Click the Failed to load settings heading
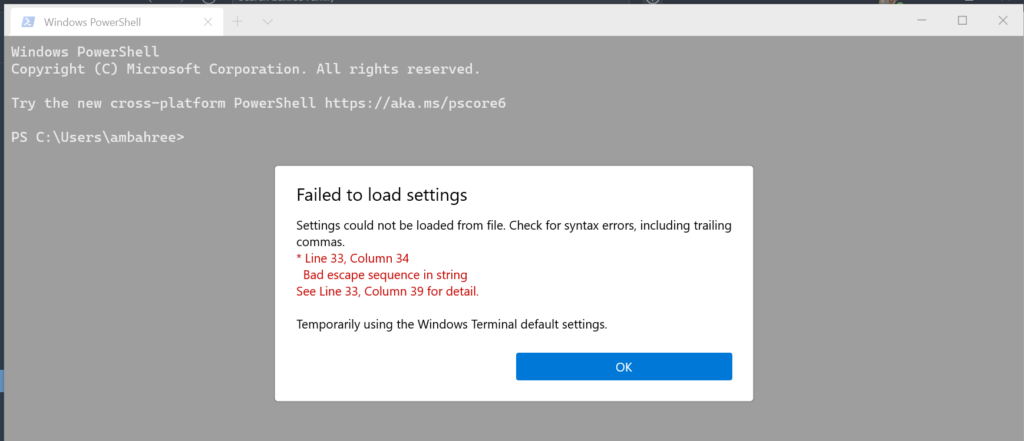 tap(382, 195)
